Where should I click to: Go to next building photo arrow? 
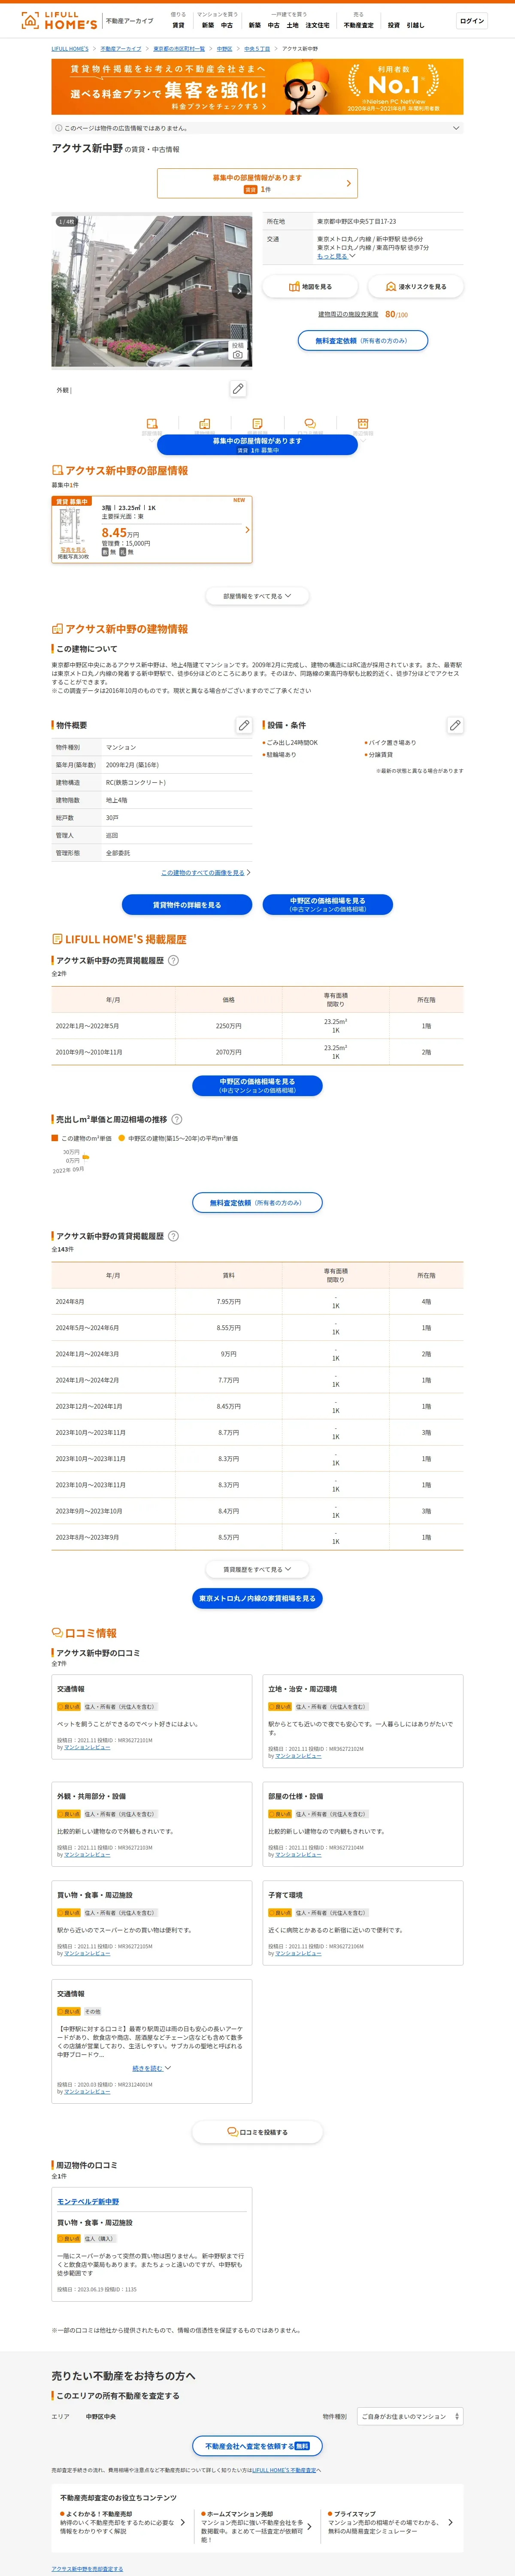coord(239,291)
